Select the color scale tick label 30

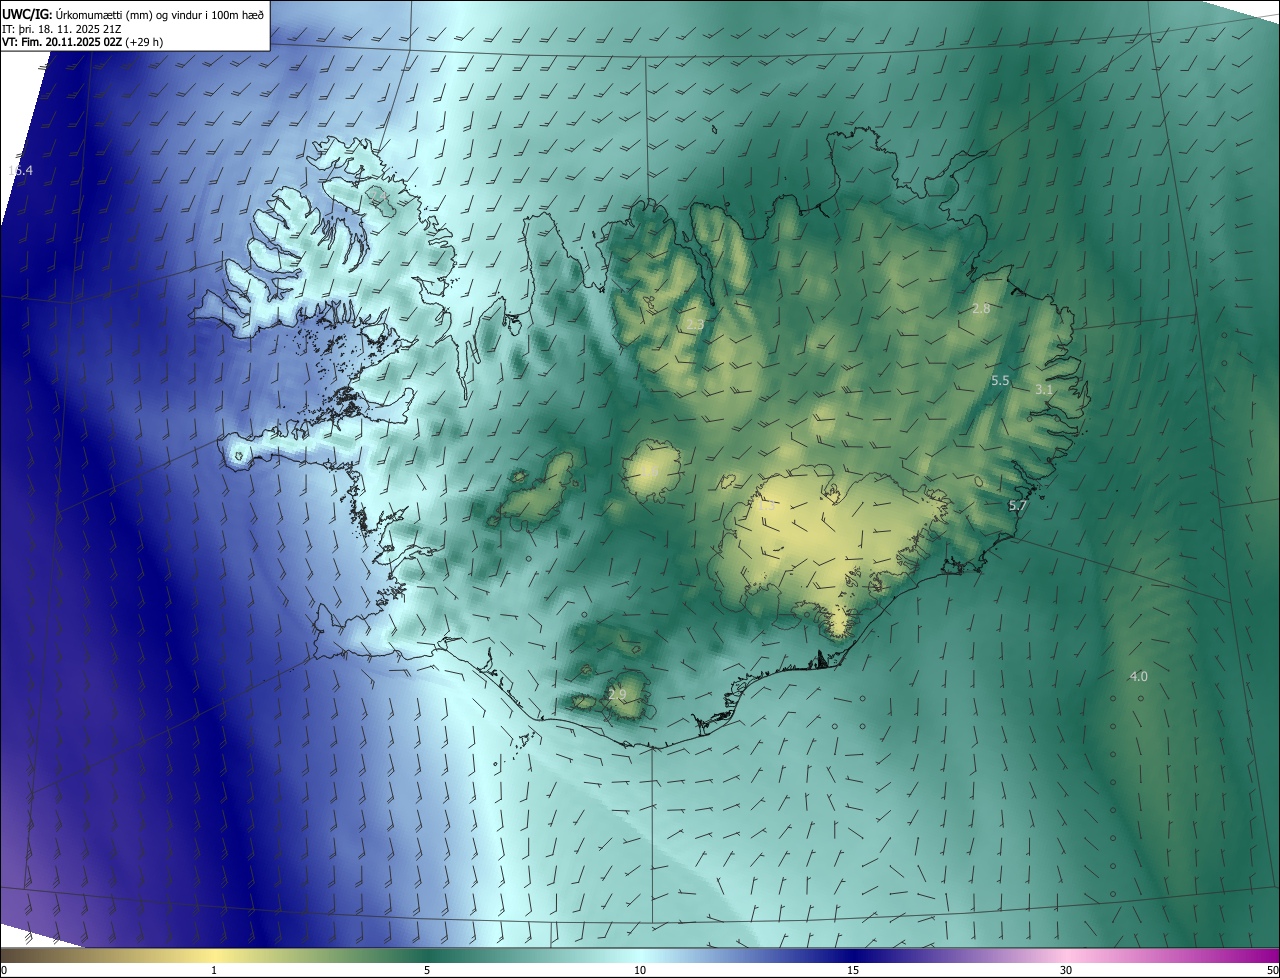tap(1066, 971)
